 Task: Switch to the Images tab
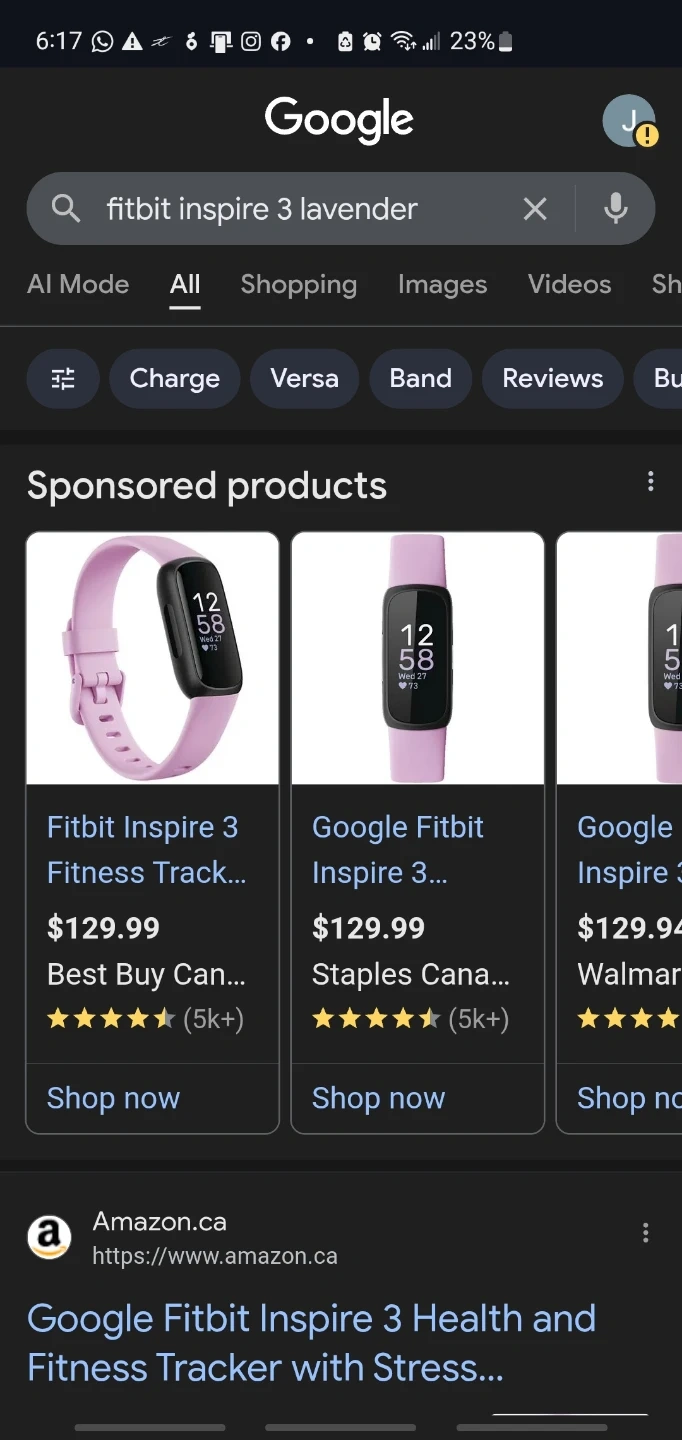click(442, 285)
